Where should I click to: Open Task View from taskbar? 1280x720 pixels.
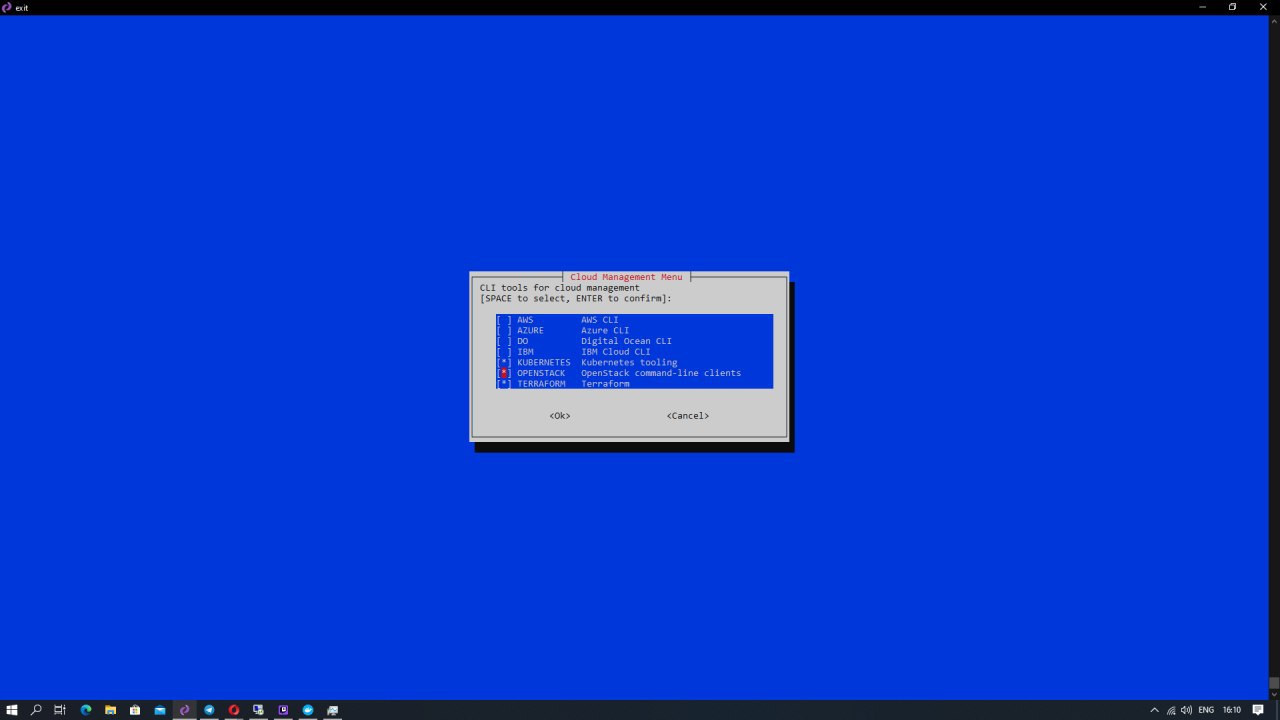click(60, 710)
